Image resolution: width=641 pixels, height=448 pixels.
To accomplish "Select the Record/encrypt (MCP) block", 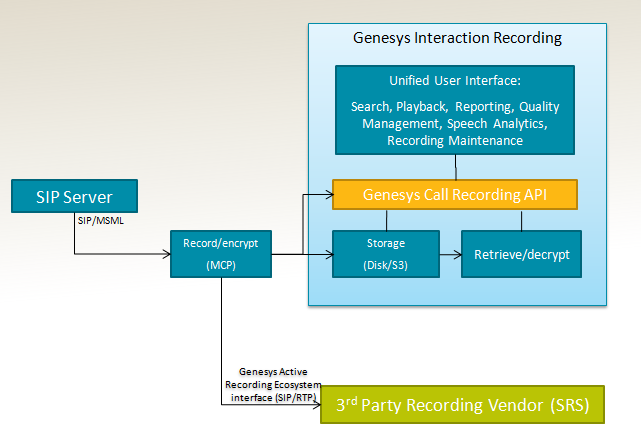I will (221, 254).
